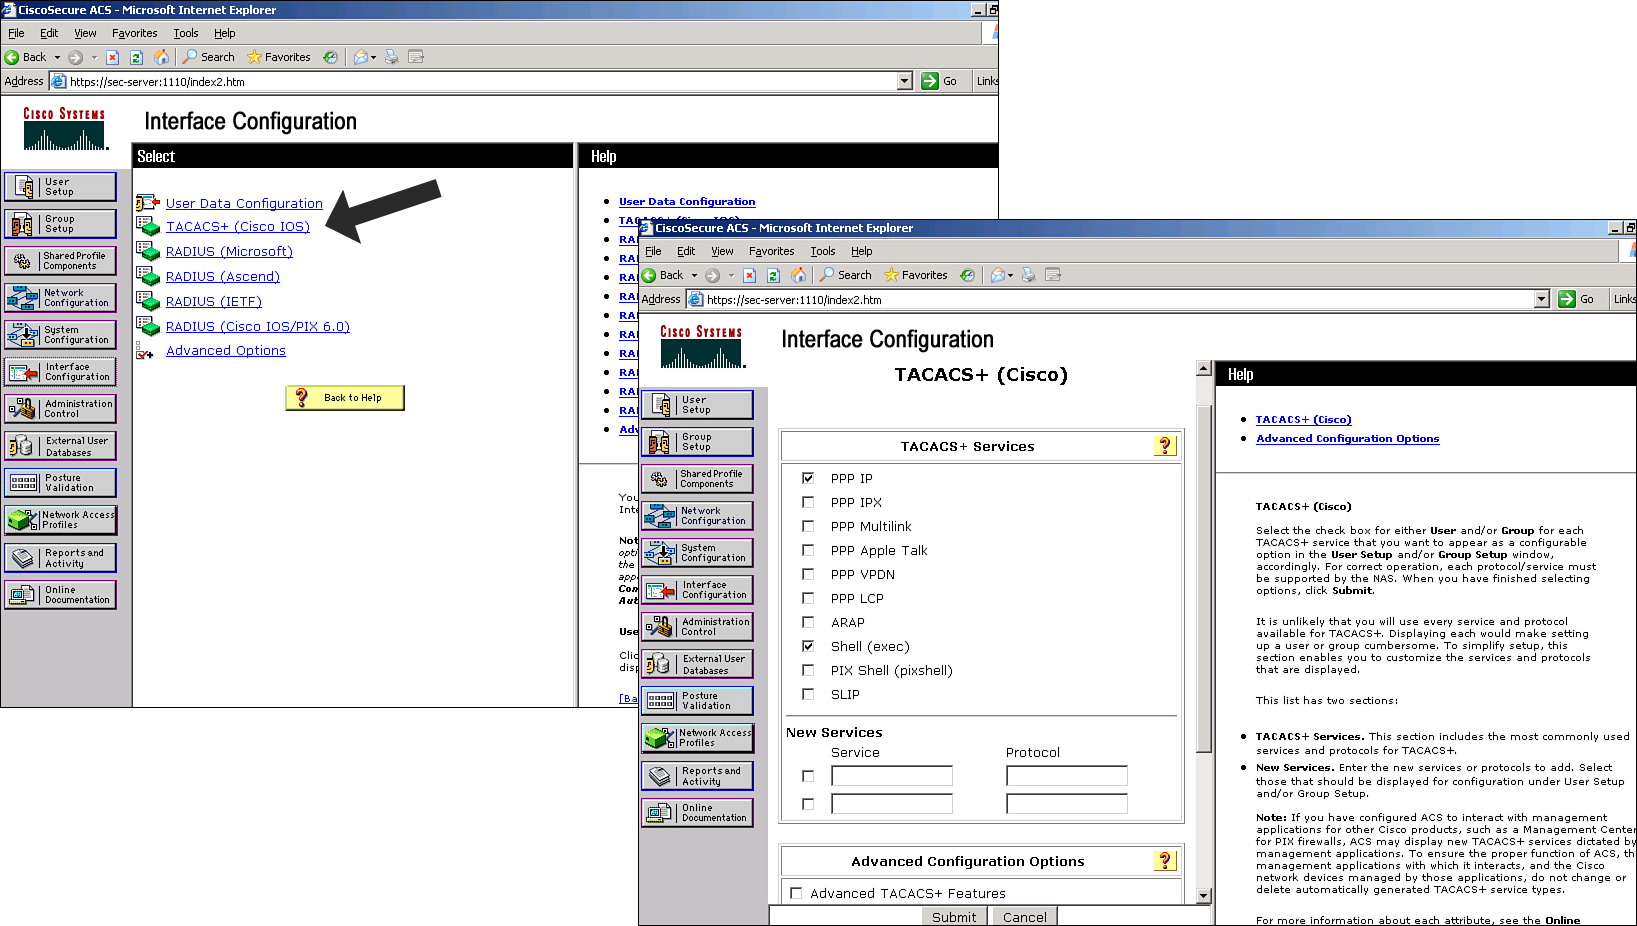Open Group Setup in front window sidebar

tap(697, 442)
